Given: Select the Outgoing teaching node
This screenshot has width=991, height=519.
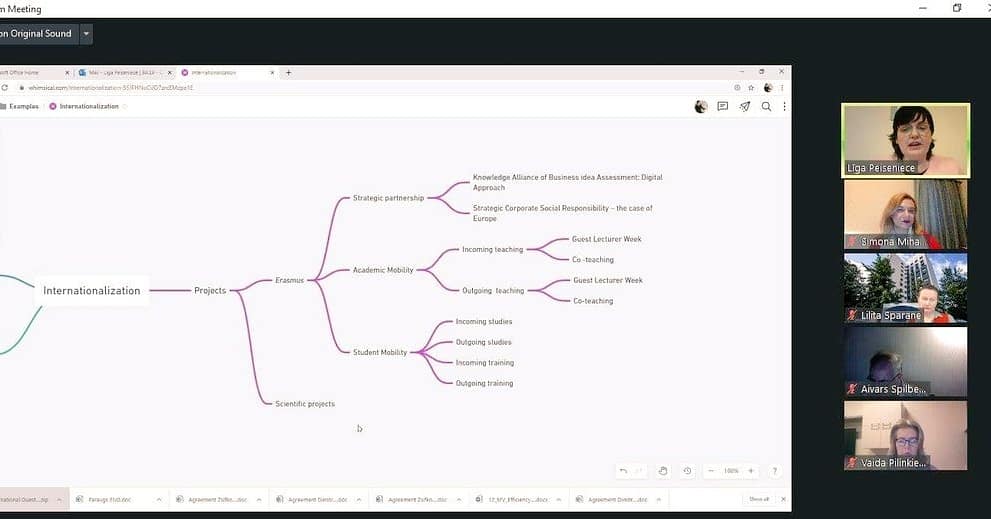Looking at the screenshot, I should click(x=493, y=290).
